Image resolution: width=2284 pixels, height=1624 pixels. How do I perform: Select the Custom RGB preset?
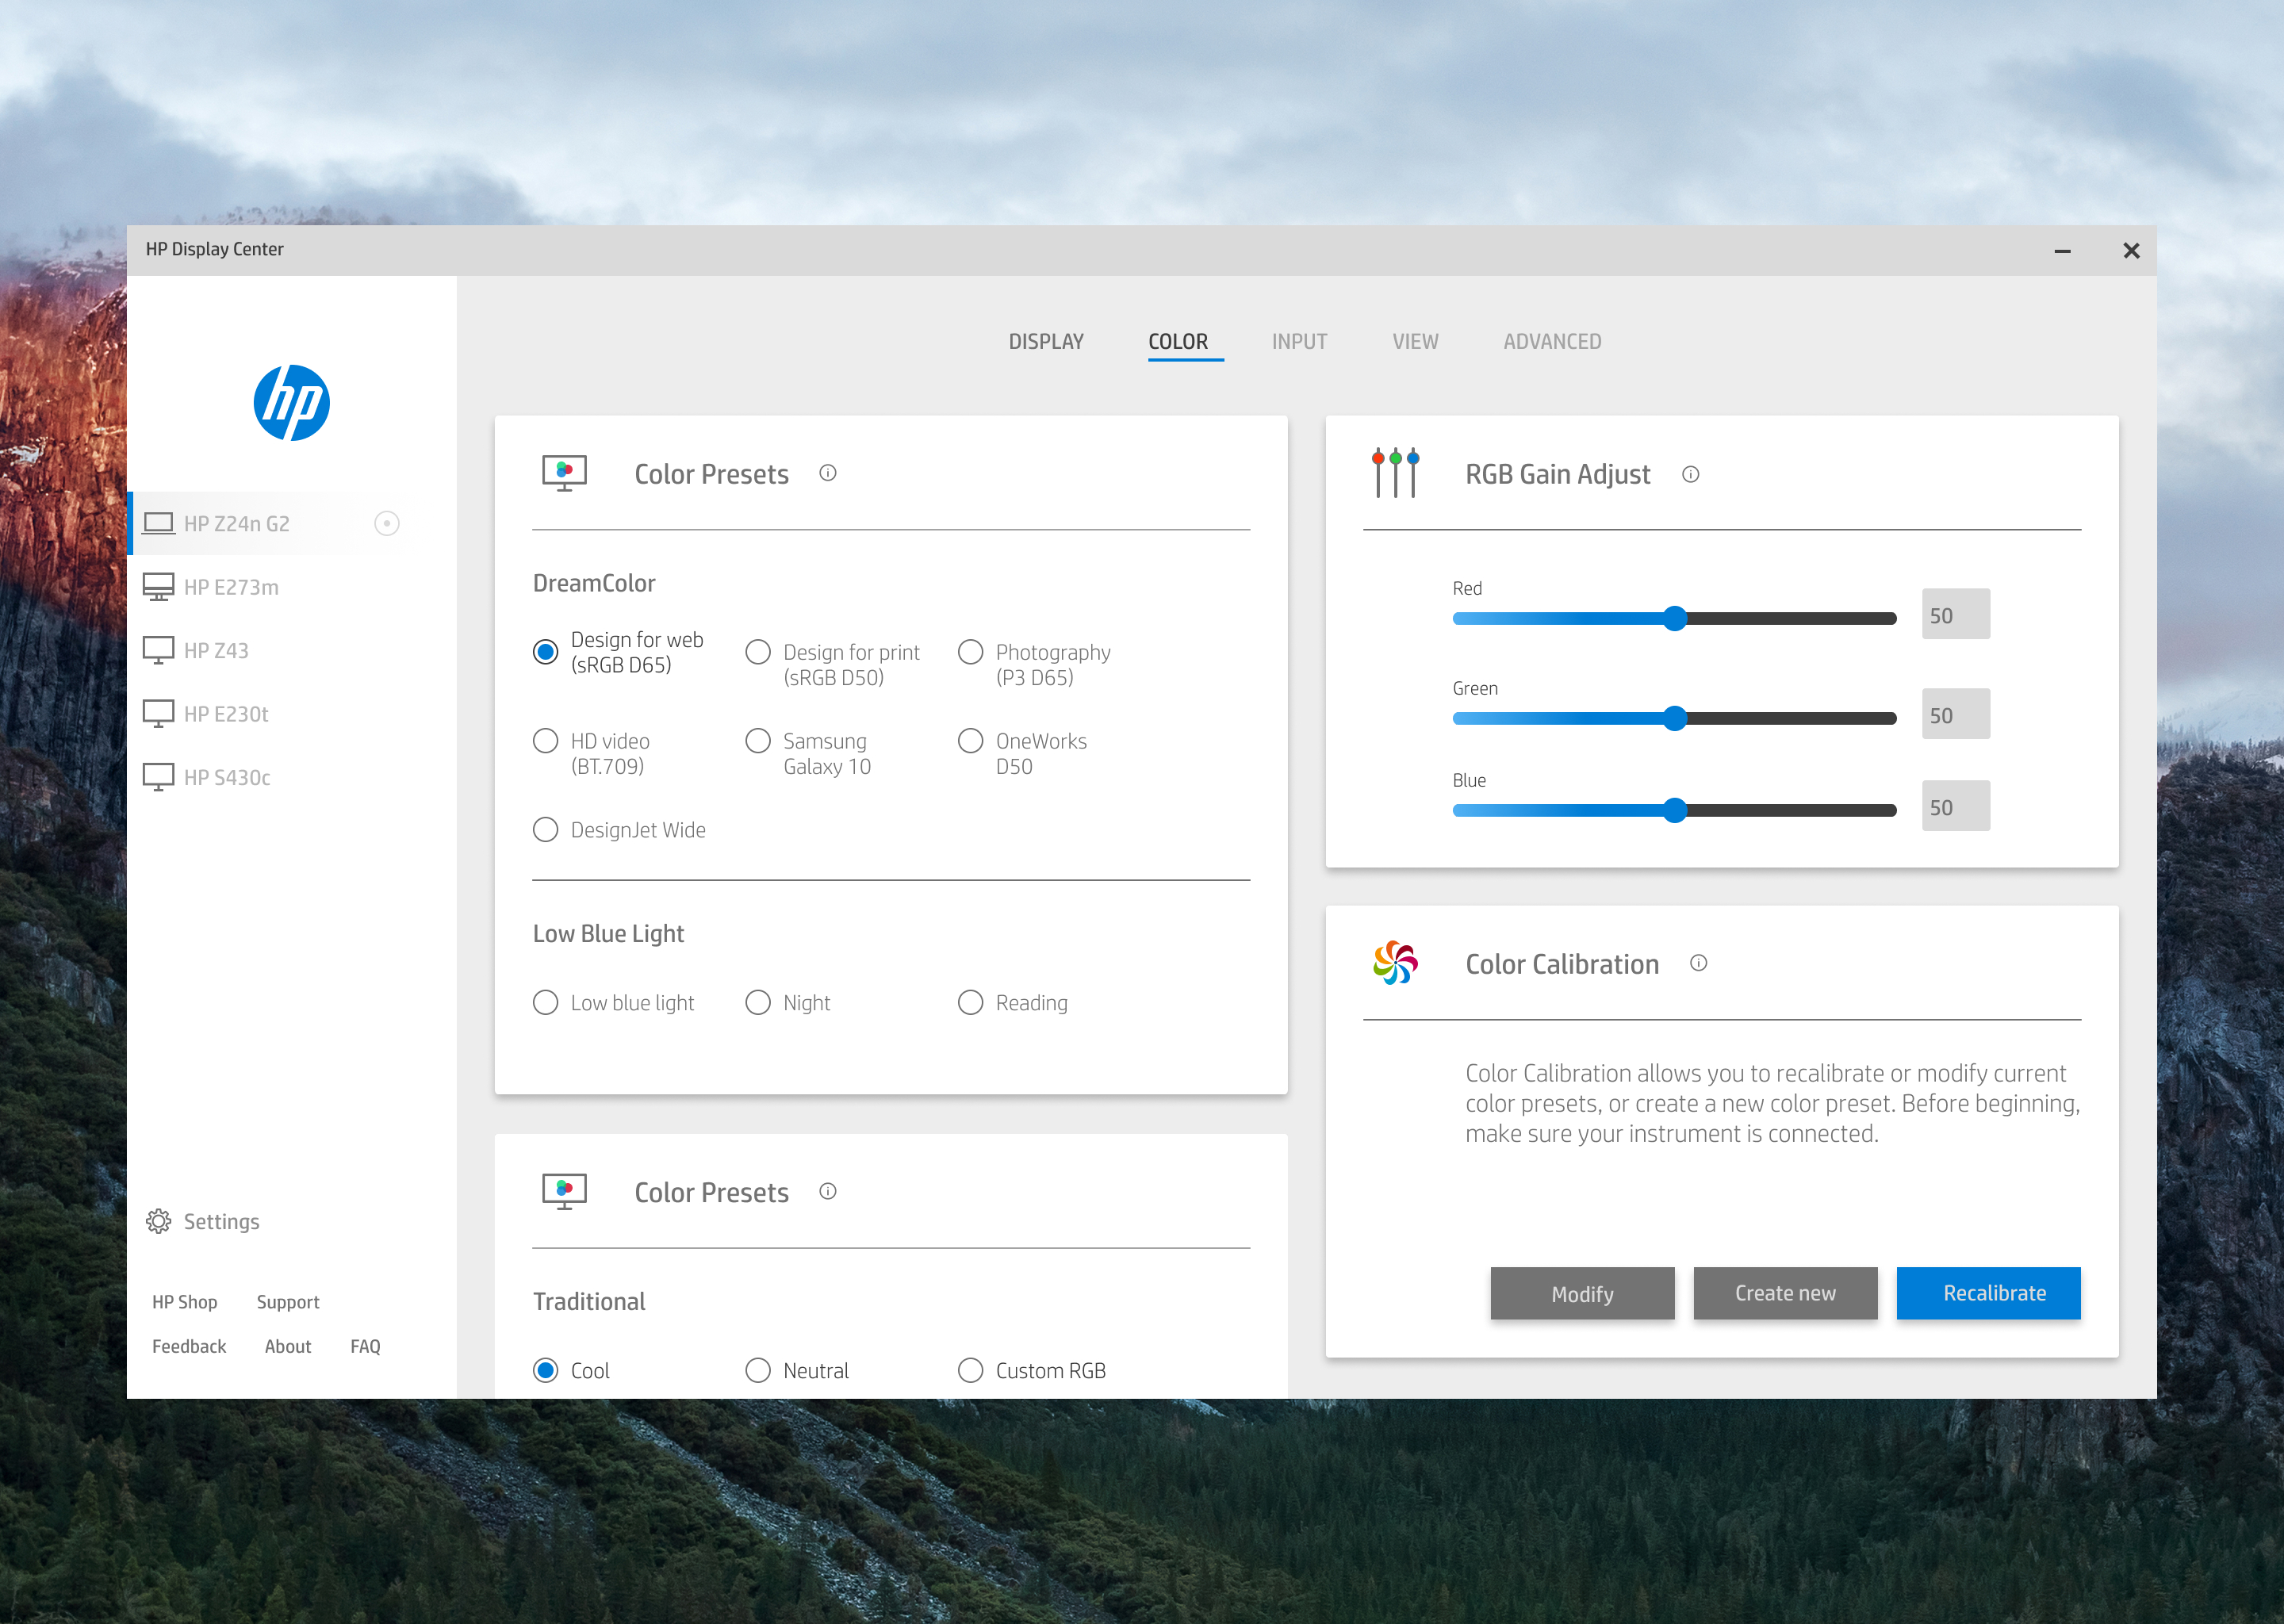tap(970, 1370)
